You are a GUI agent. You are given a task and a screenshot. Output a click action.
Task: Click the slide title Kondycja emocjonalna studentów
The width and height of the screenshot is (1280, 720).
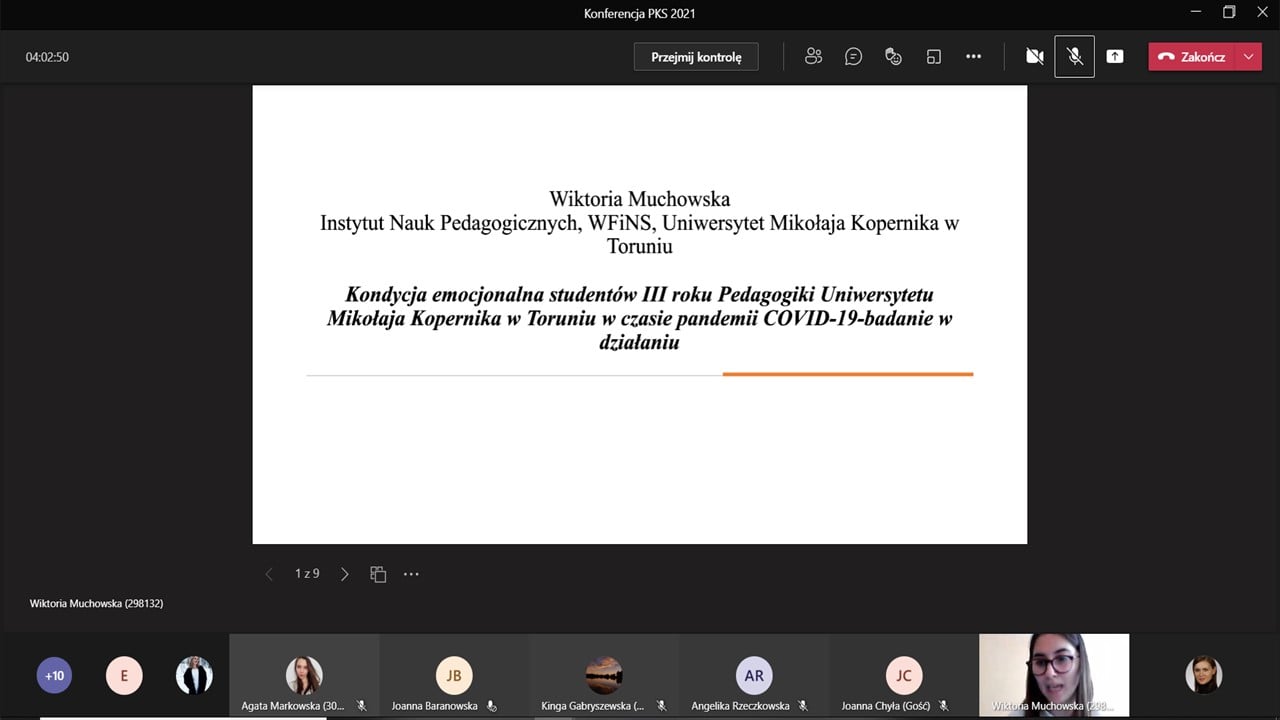tap(640, 318)
